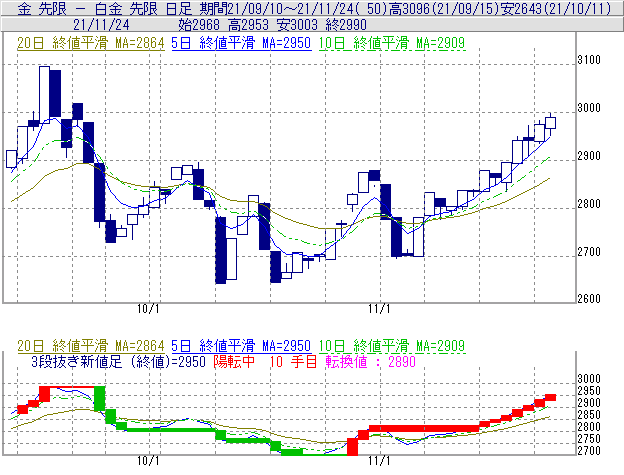
Task: Click the 2700 label on upper price axis
Action: [589, 252]
